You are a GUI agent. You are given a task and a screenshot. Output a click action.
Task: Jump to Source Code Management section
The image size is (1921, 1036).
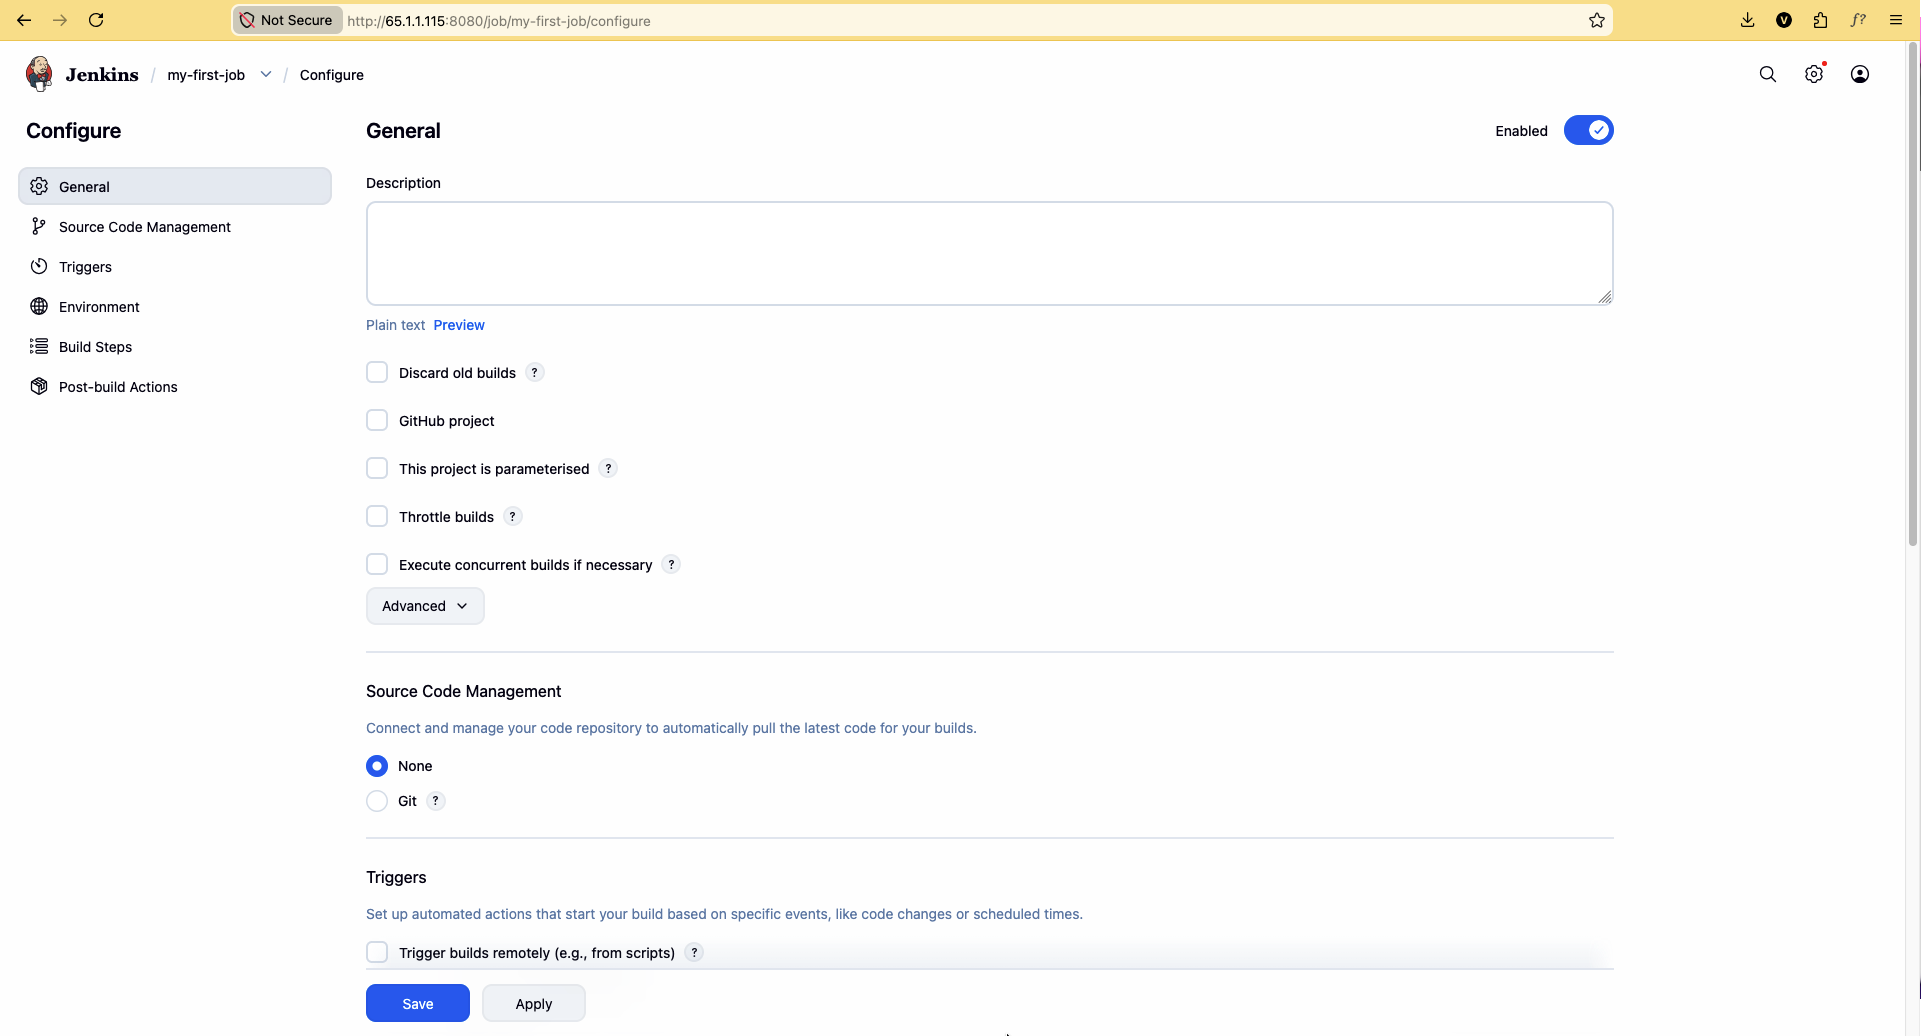click(175, 226)
